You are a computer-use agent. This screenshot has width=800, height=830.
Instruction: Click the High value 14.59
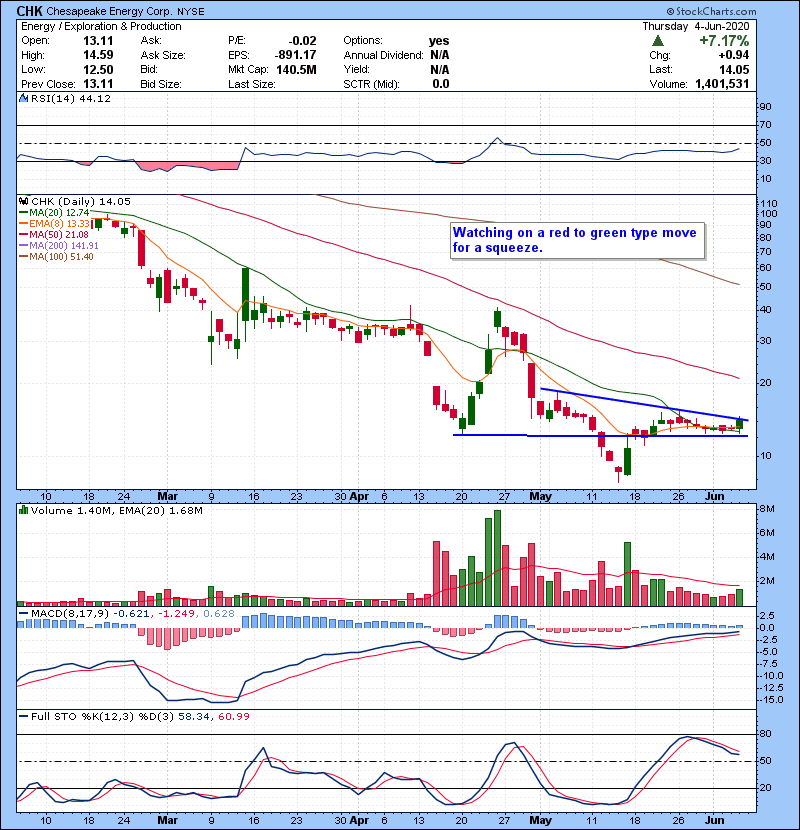(98, 55)
